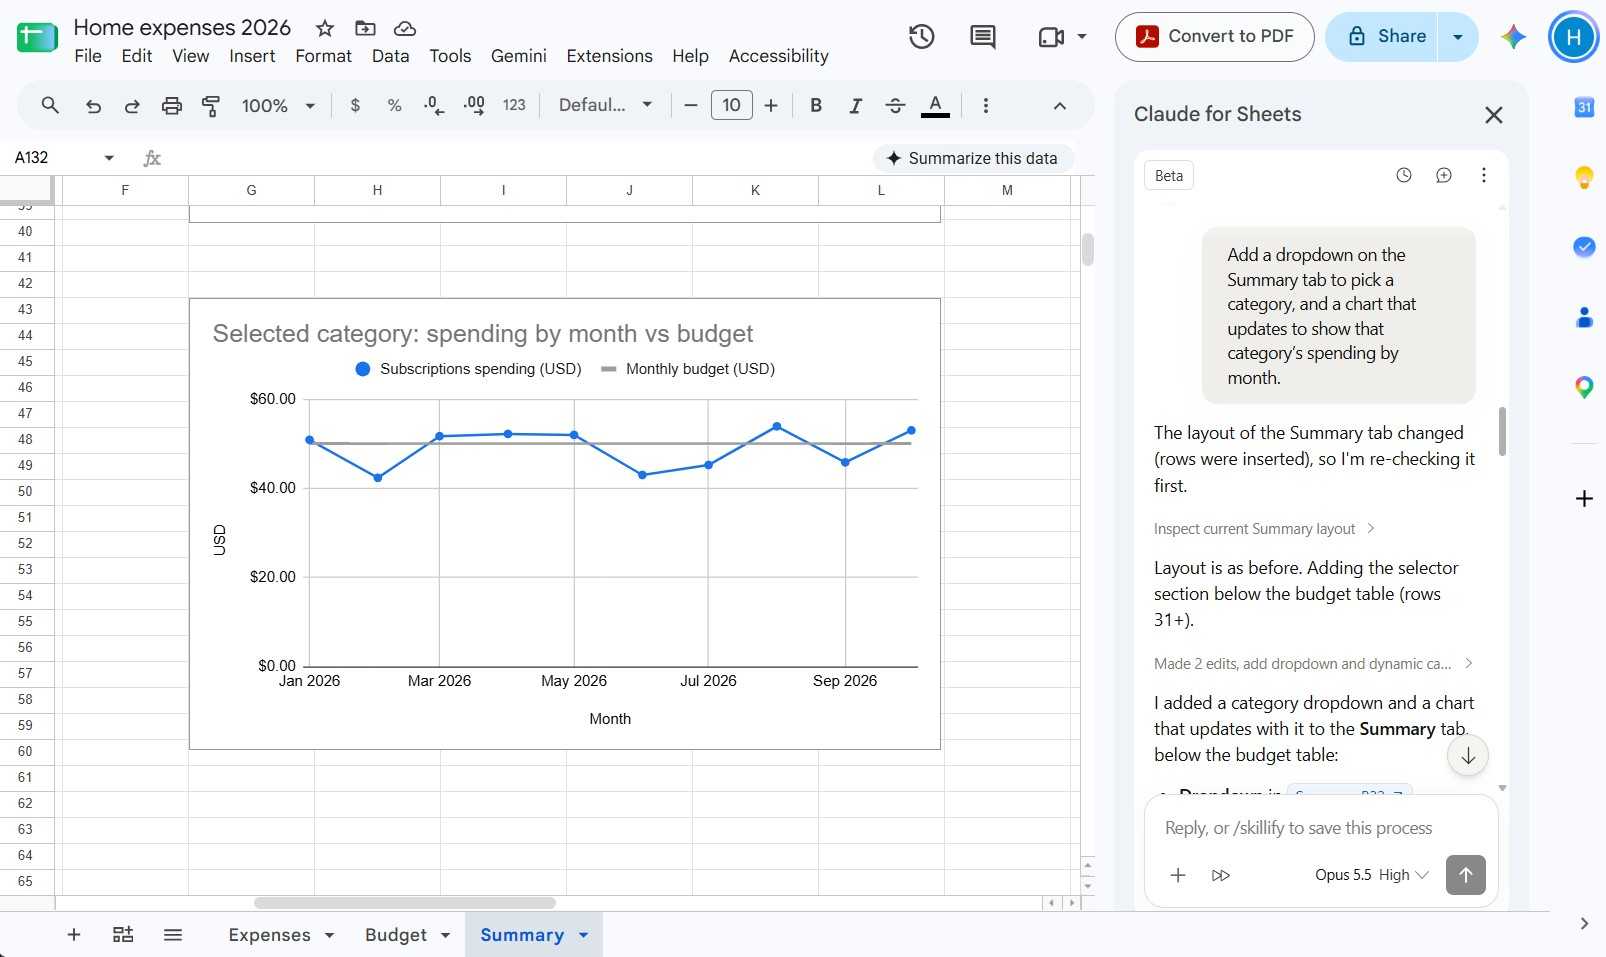This screenshot has width=1606, height=957.
Task: Open the Gemini sparkle icon
Action: coord(1514,37)
